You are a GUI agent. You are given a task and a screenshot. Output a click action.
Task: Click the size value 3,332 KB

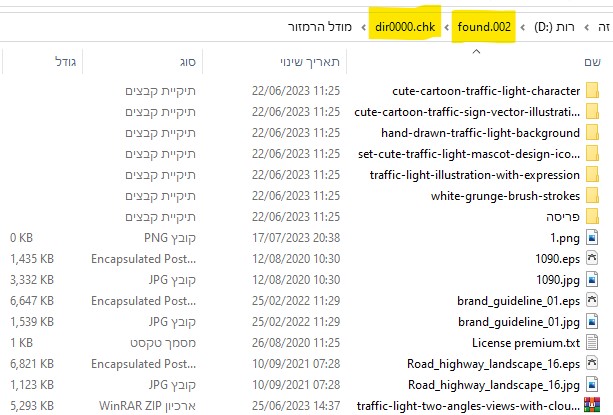32,280
